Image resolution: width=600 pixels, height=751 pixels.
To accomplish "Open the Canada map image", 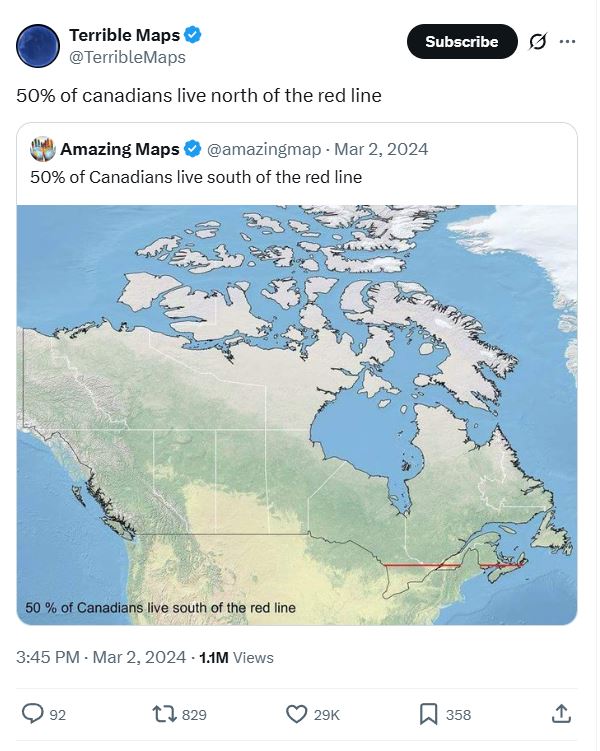I will pos(297,415).
